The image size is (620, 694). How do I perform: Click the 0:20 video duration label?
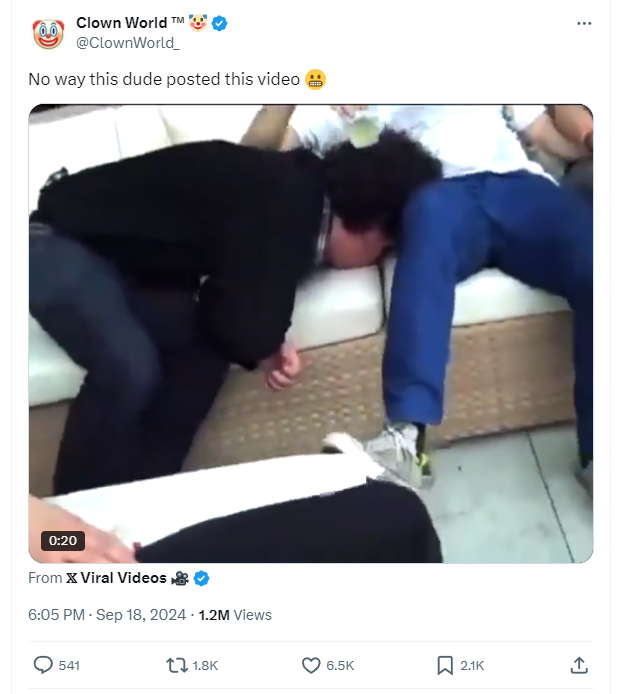pos(62,540)
